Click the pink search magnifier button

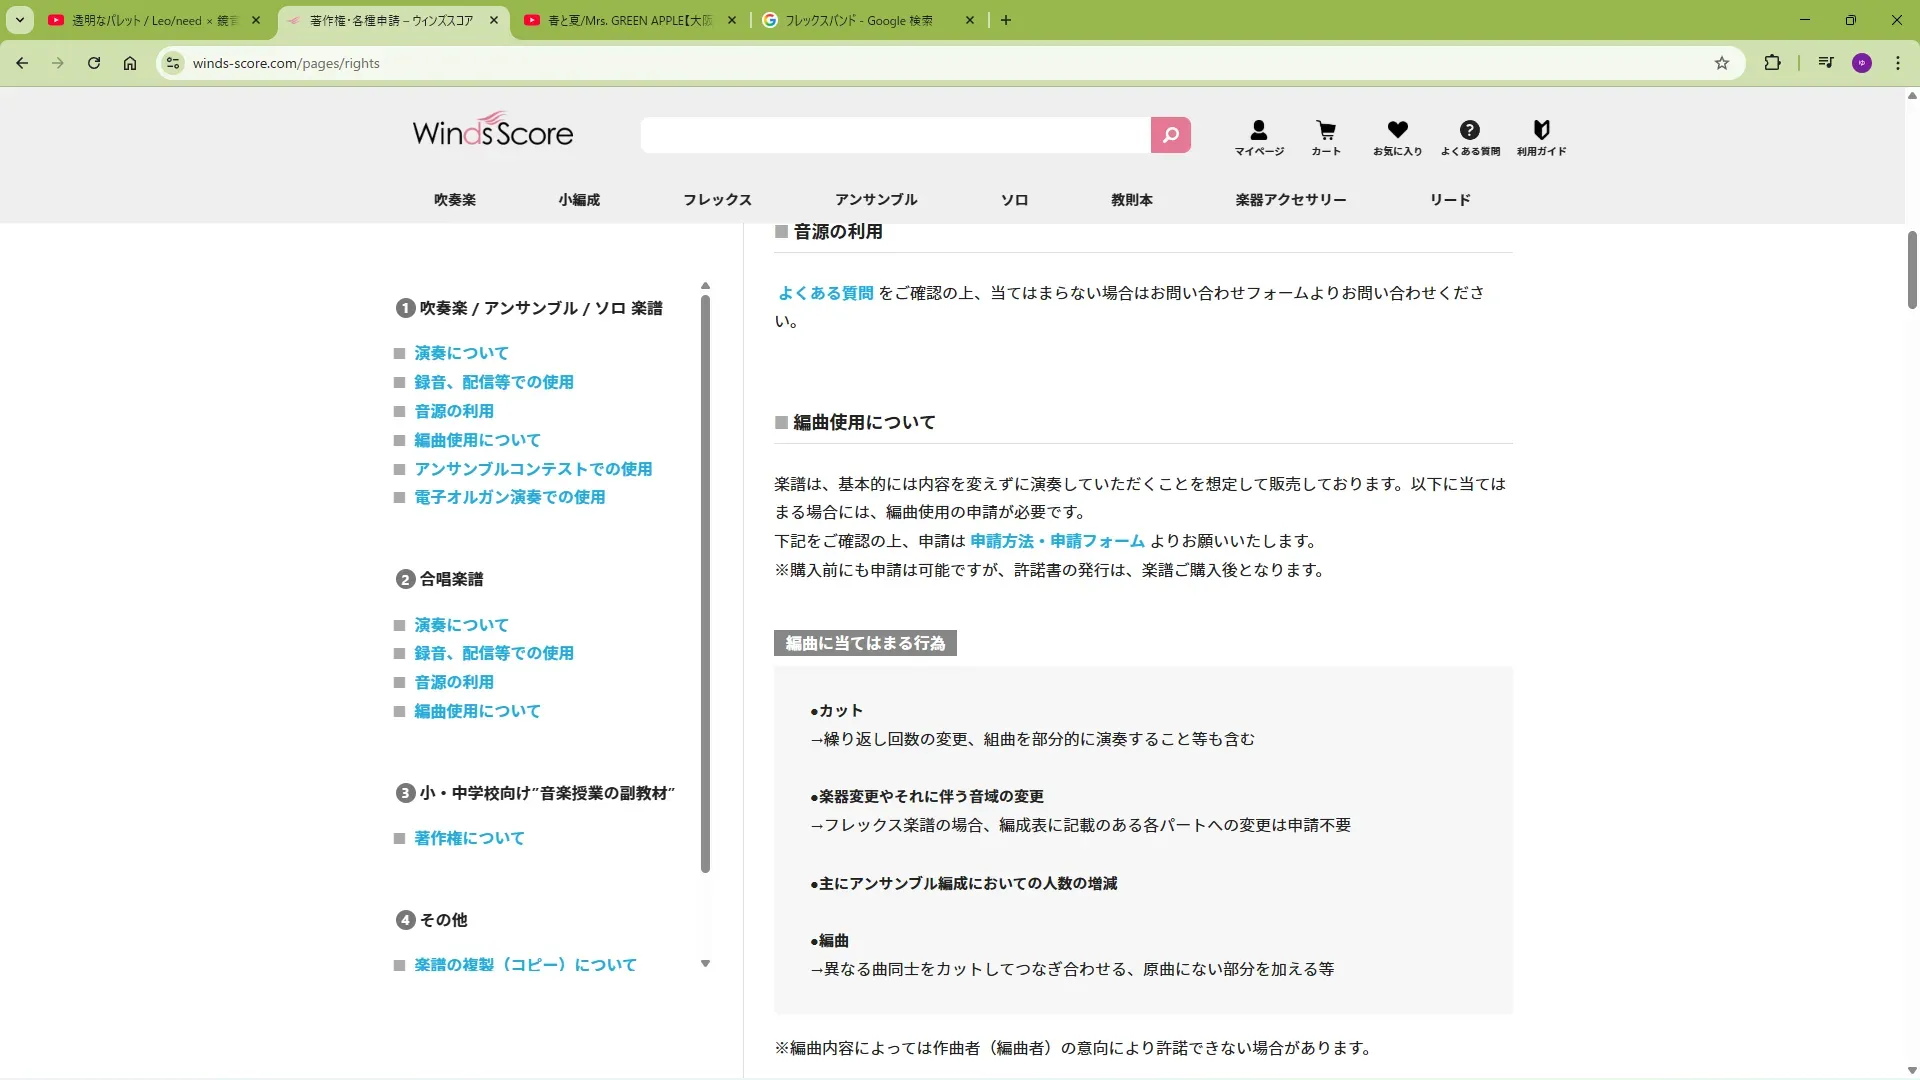pos(1170,135)
